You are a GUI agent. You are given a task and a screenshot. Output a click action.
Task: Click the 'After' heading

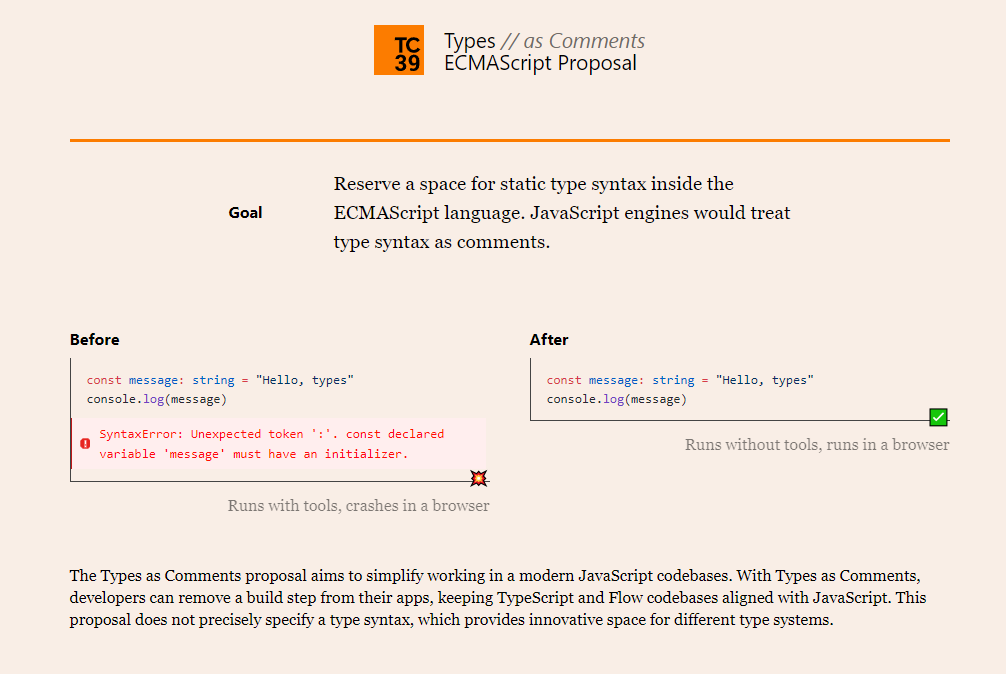[x=549, y=339]
